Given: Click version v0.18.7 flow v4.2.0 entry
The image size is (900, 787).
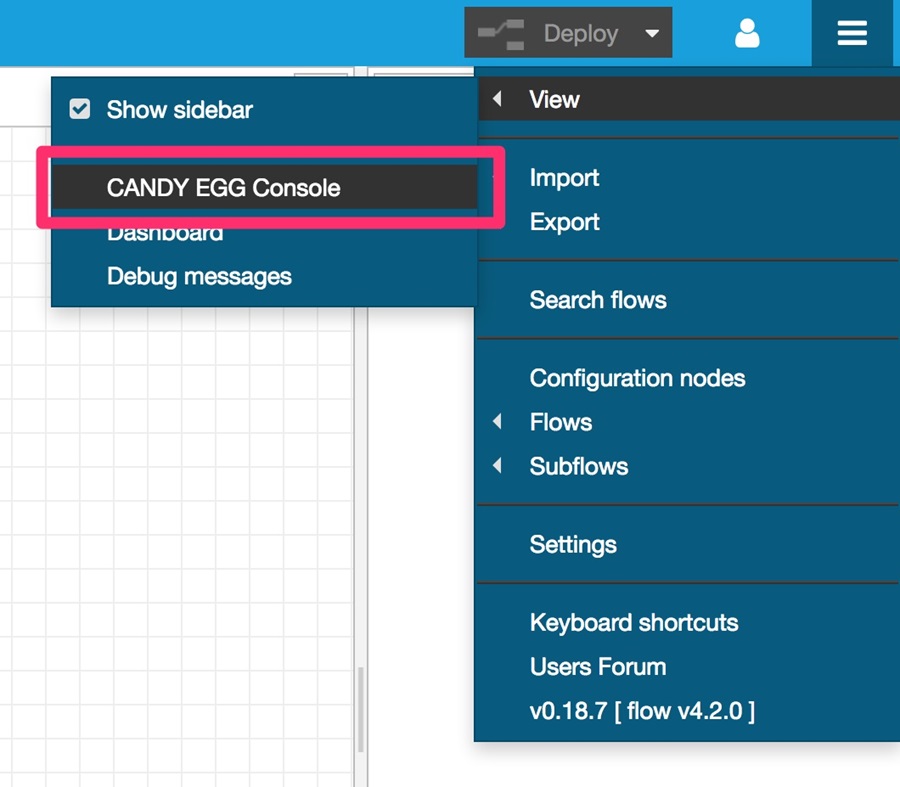Looking at the screenshot, I should [689, 711].
